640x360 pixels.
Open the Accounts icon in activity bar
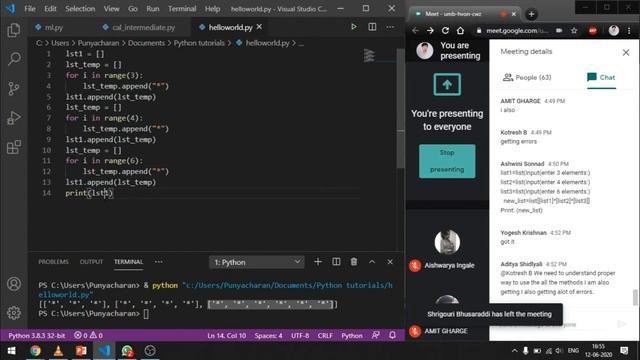click(x=13, y=284)
